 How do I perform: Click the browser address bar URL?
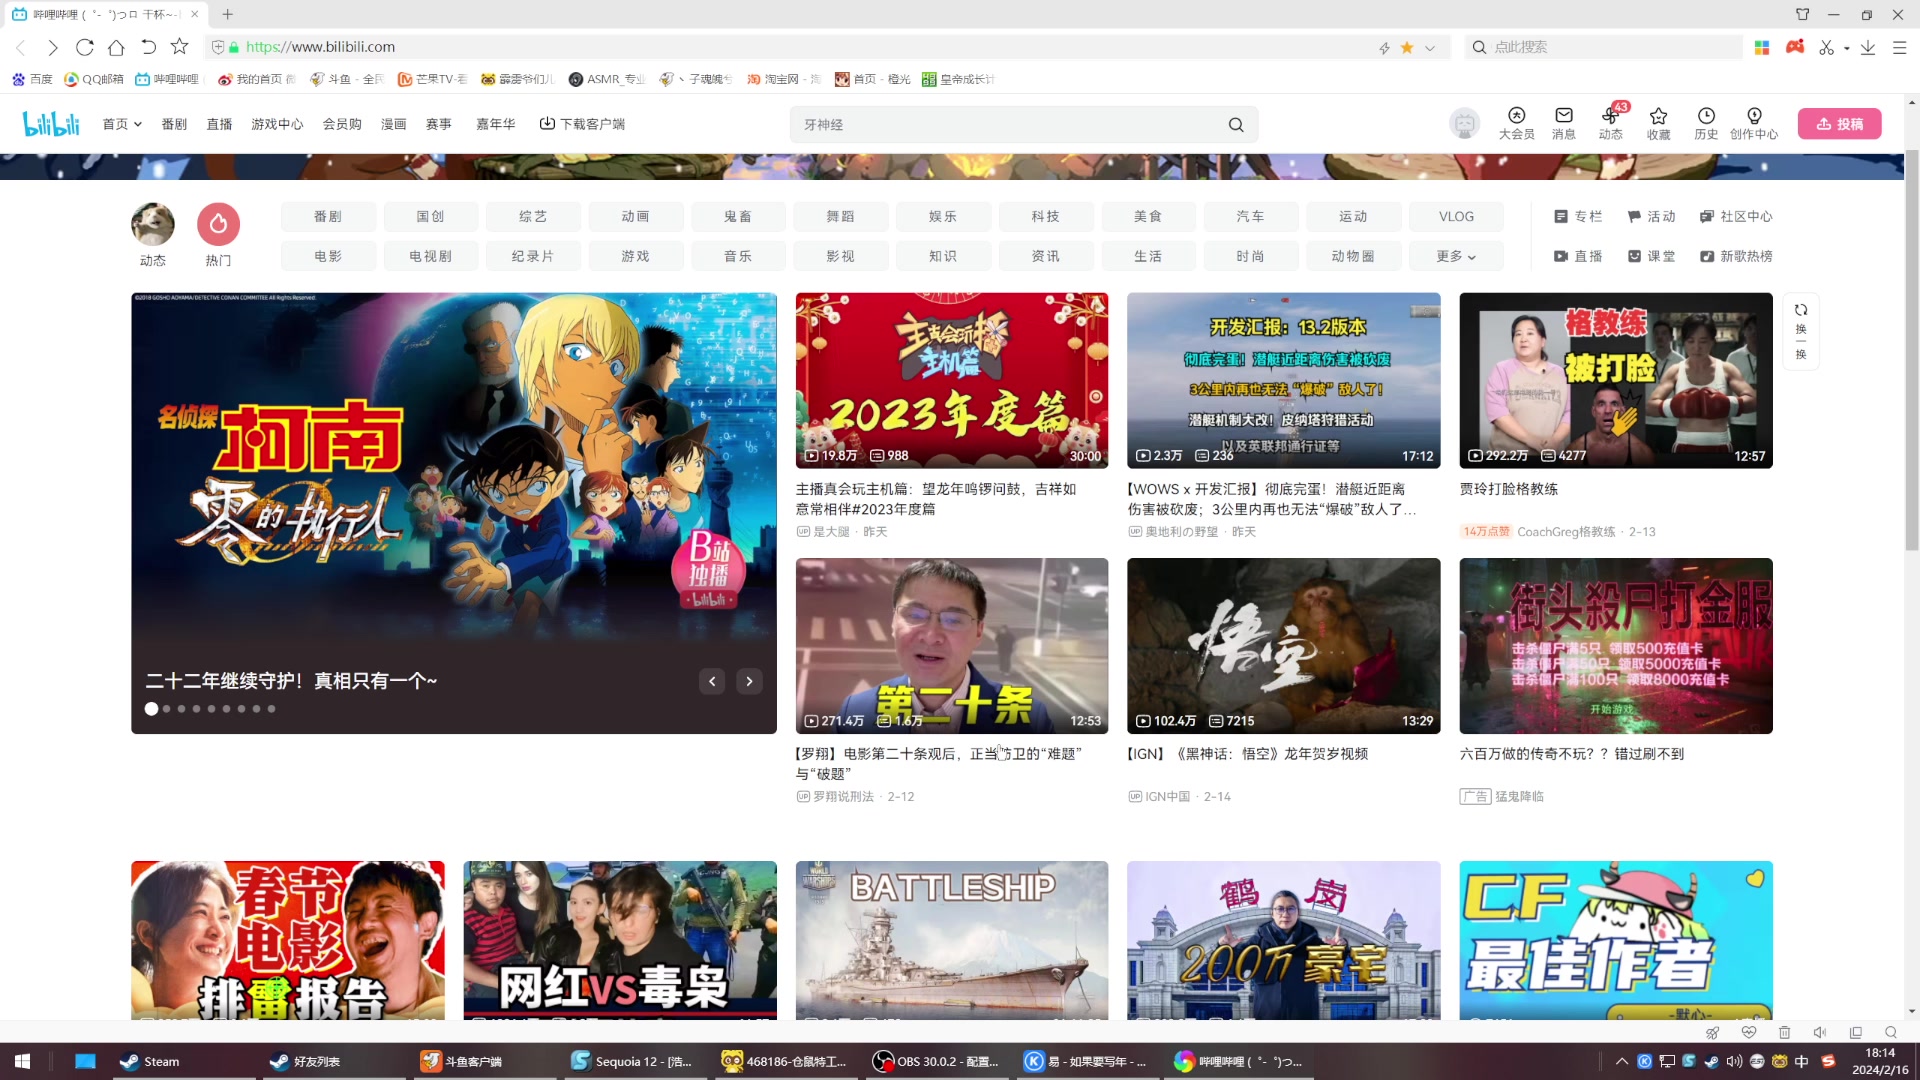click(320, 47)
